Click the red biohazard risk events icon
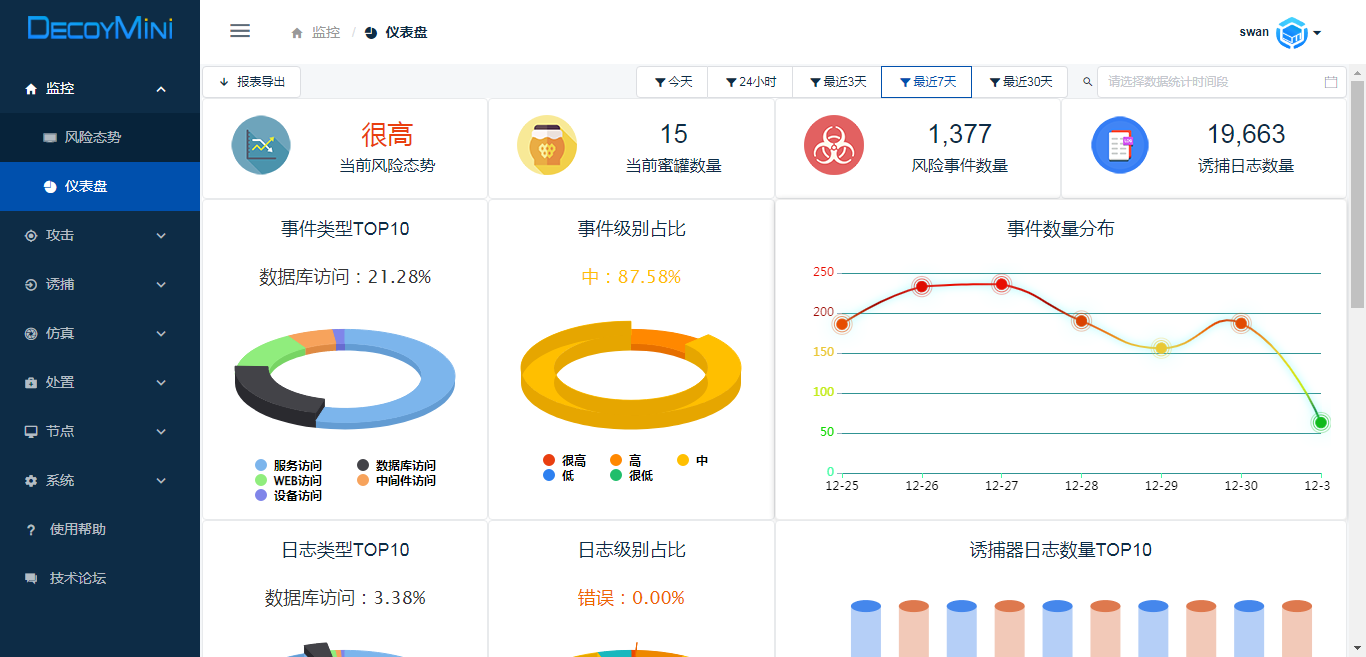Viewport: 1366px width, 657px height. click(x=834, y=146)
